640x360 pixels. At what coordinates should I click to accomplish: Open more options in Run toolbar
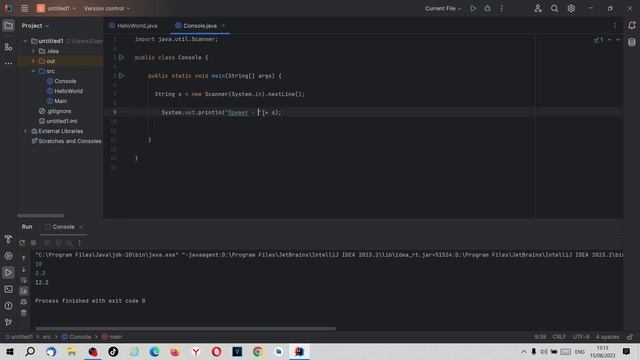pyautogui.click(x=80, y=243)
